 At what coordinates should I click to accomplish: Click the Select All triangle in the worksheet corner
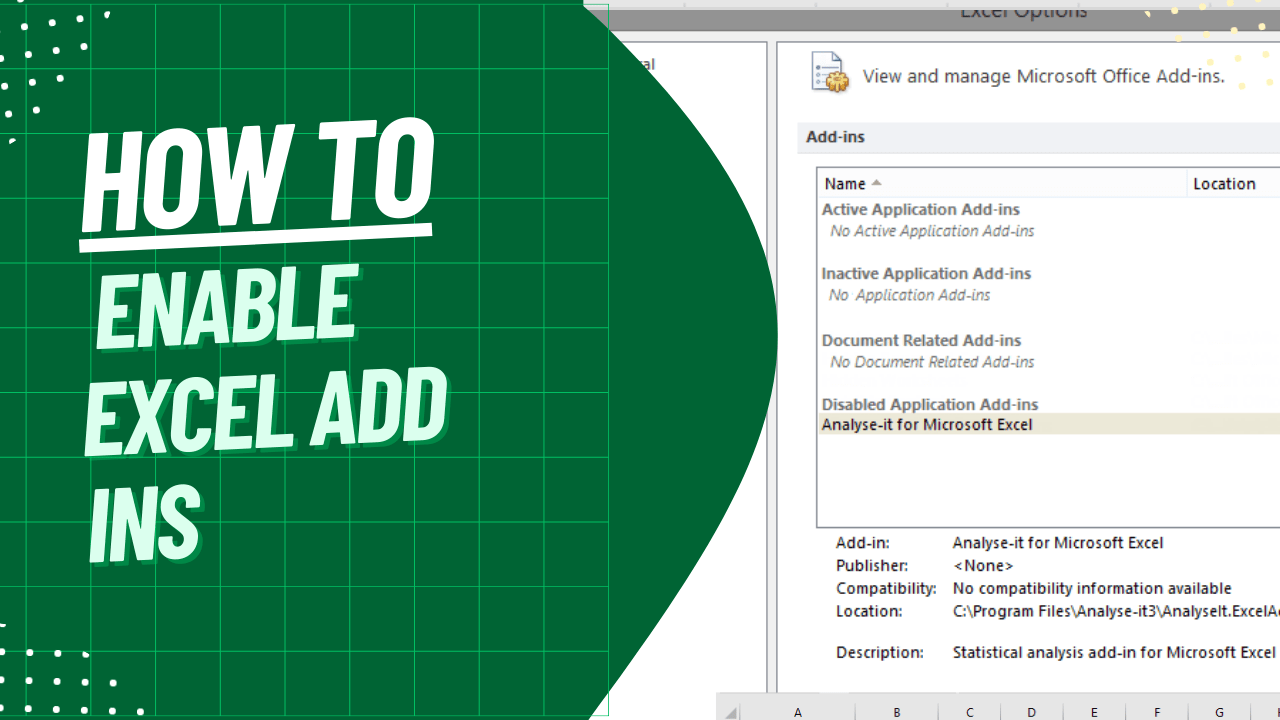coord(729,712)
